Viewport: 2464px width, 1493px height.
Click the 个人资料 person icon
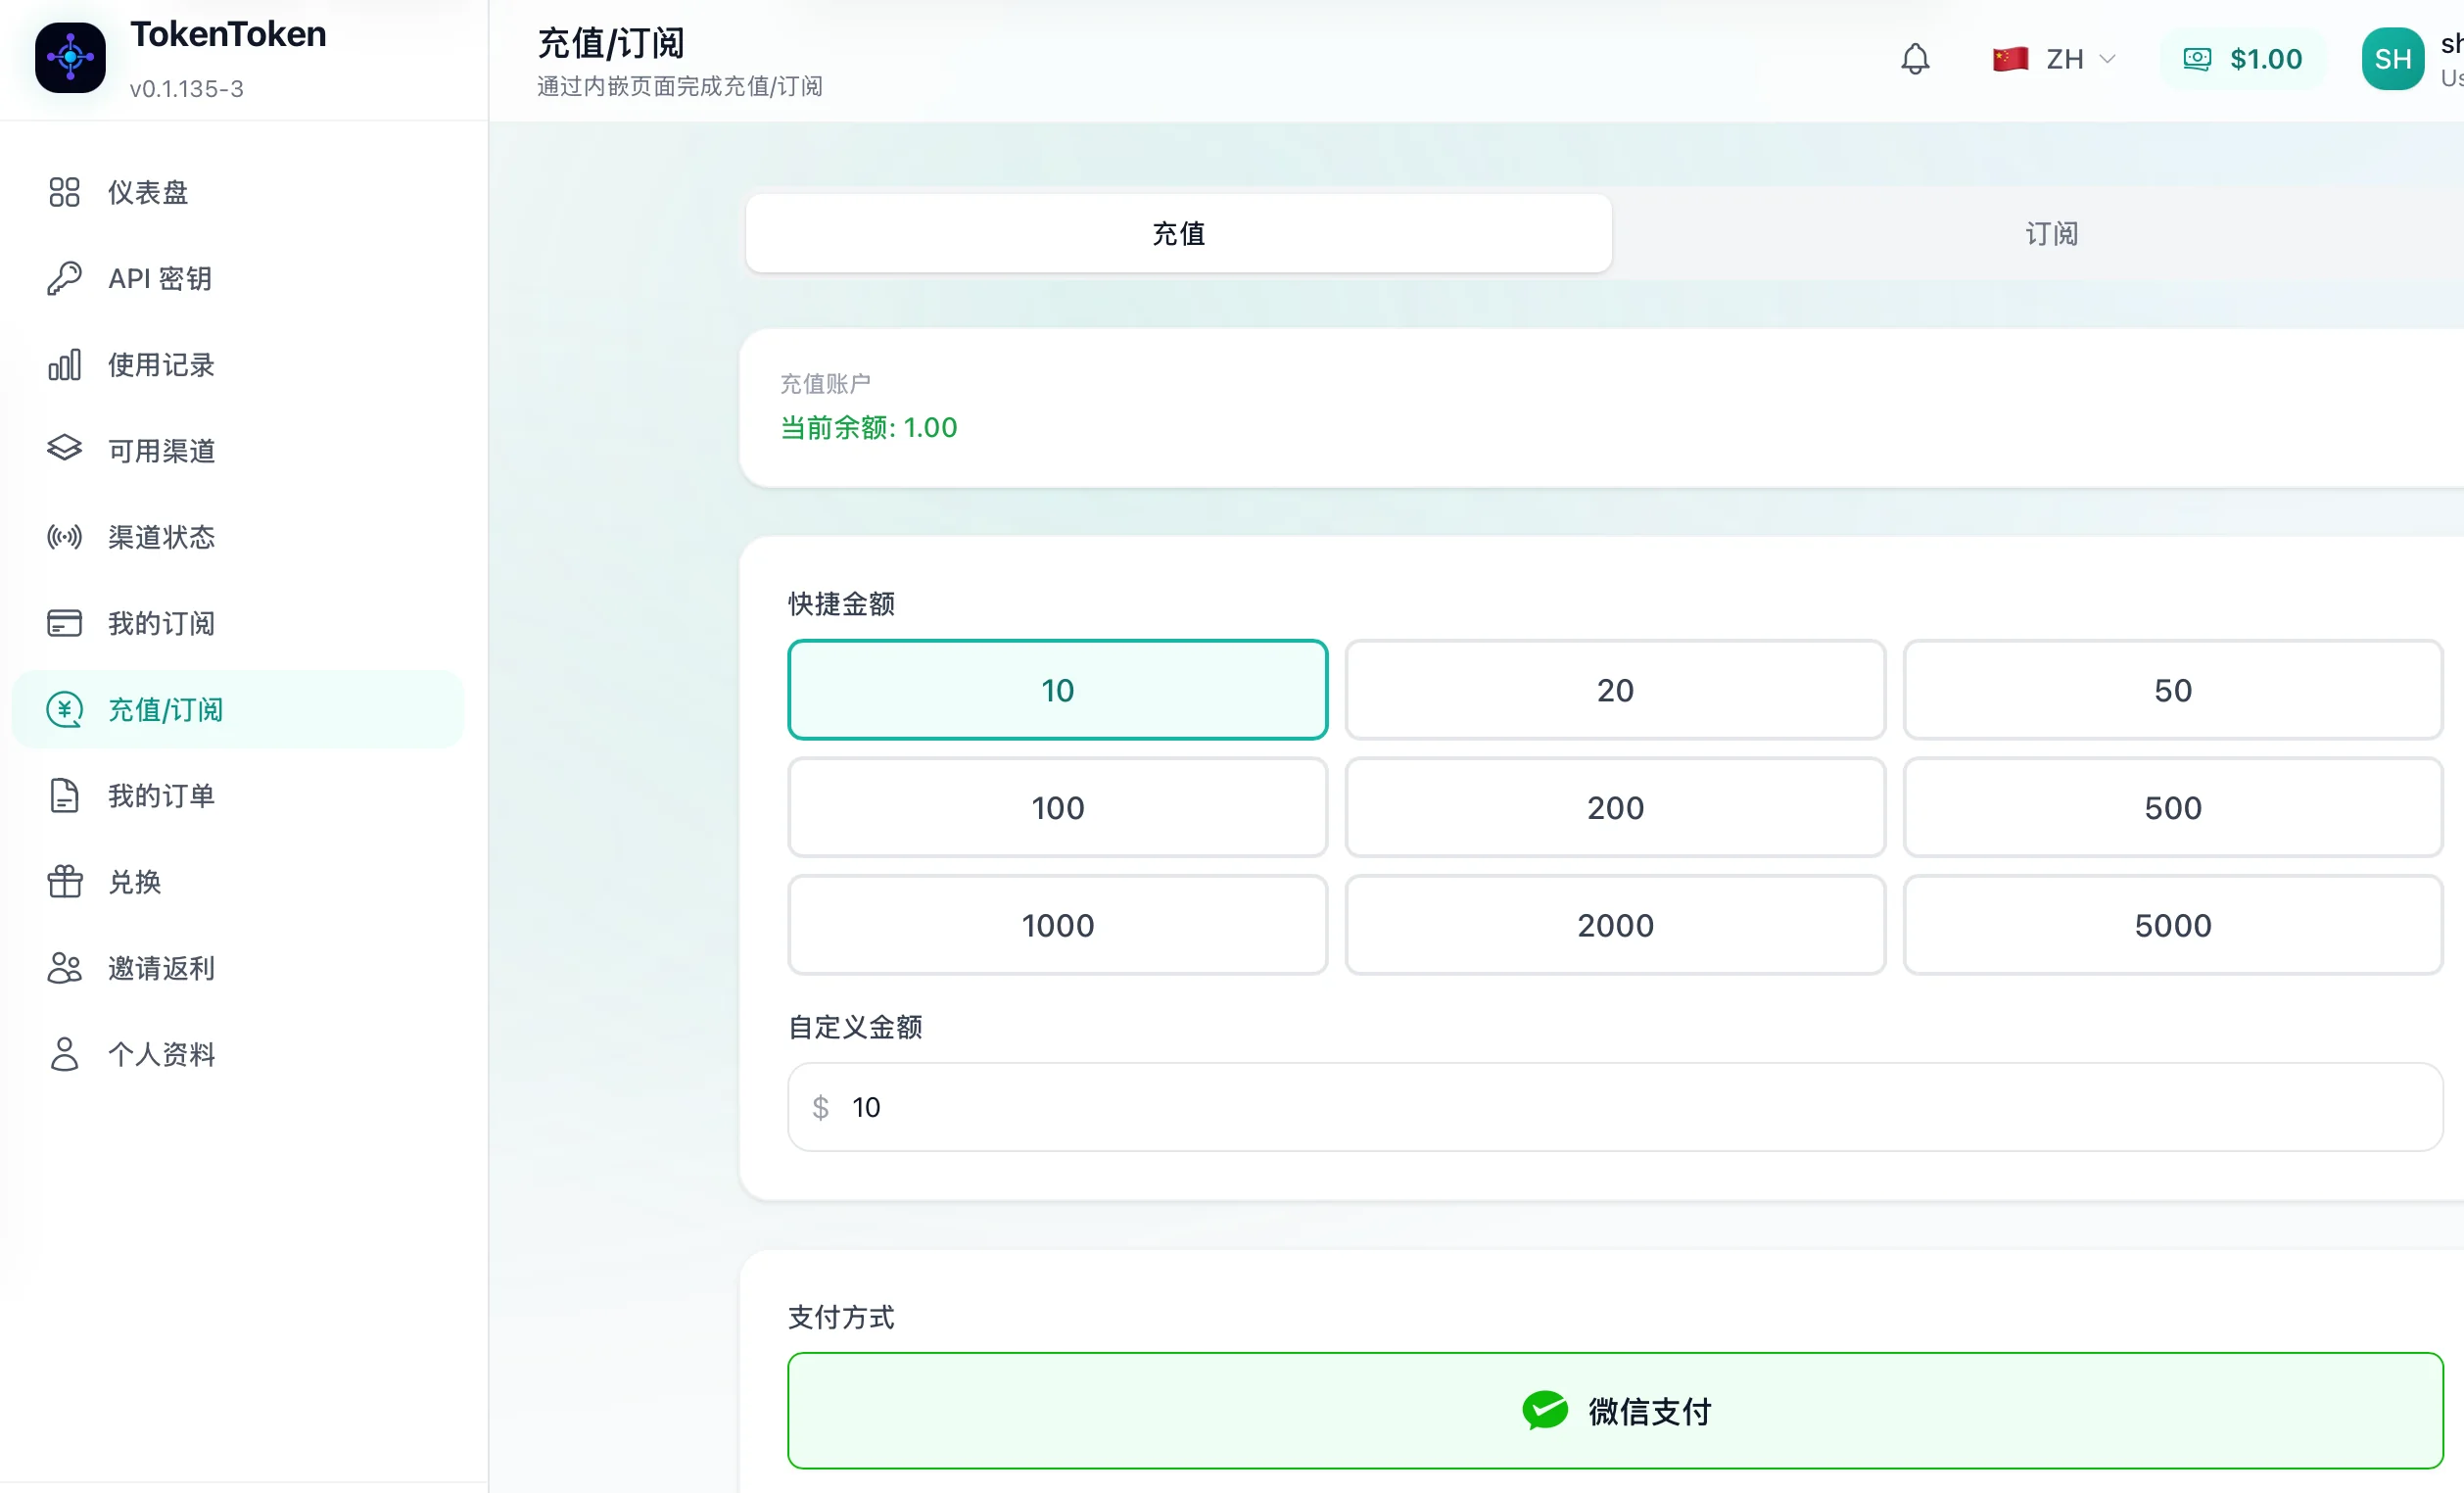[64, 1054]
